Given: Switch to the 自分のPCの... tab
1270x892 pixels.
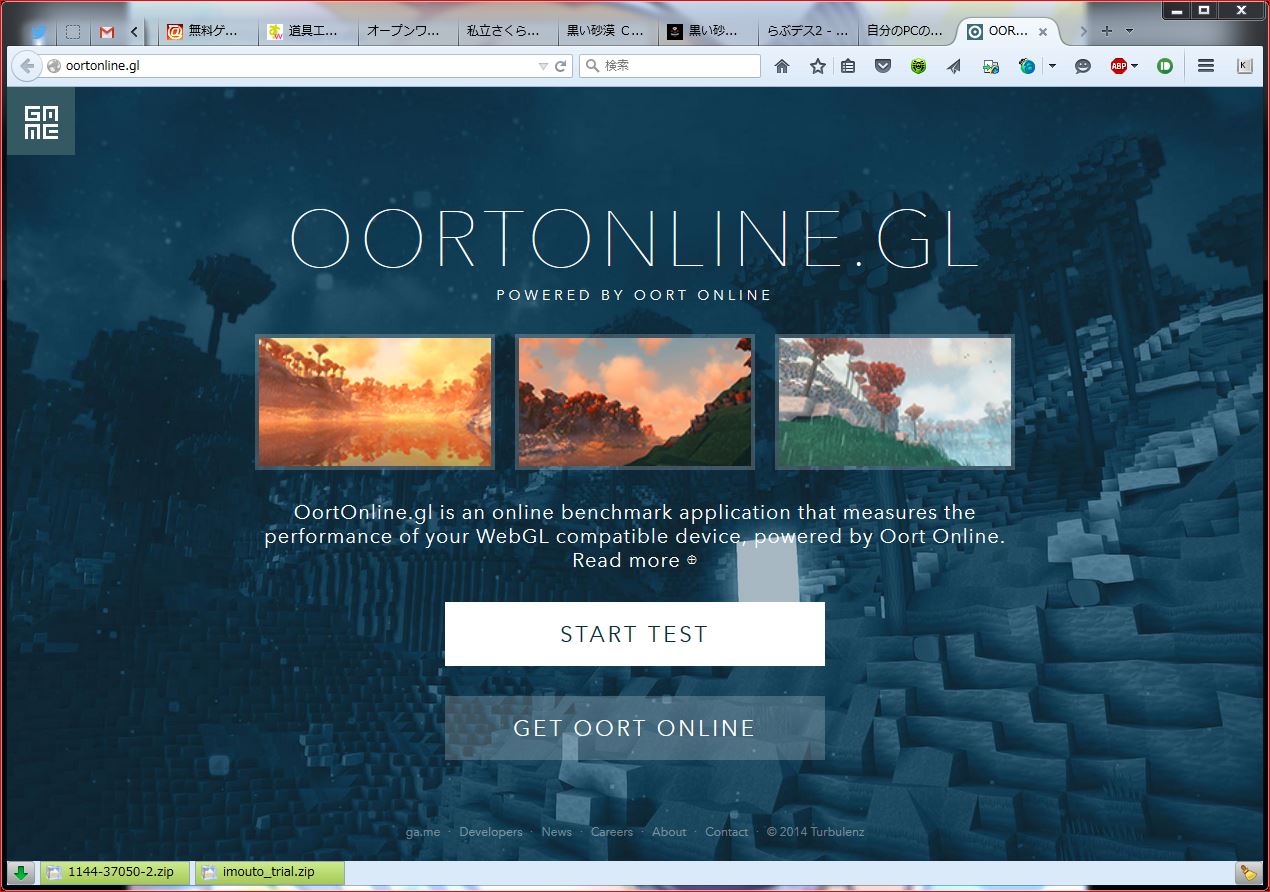Looking at the screenshot, I should [908, 32].
